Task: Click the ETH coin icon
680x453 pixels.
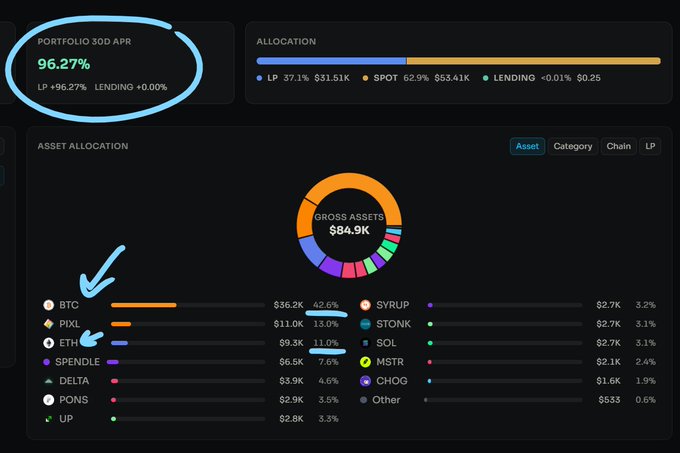Action: tap(49, 343)
